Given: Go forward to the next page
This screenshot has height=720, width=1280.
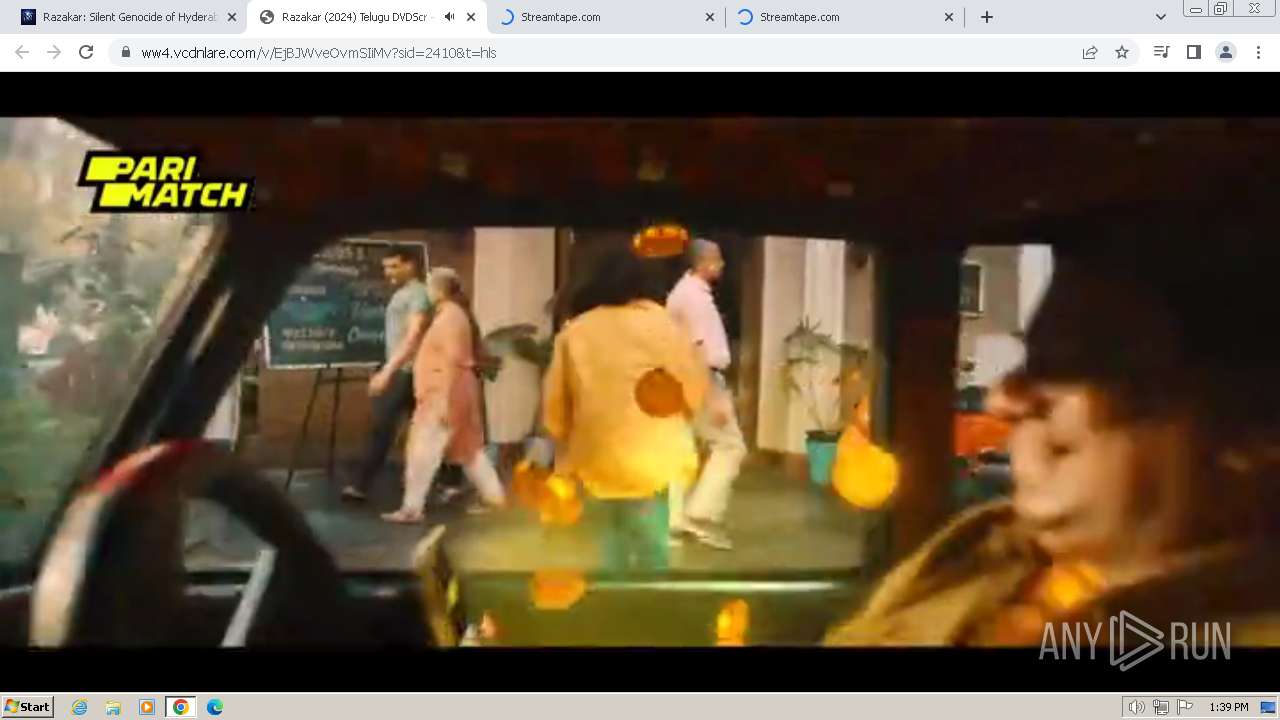Looking at the screenshot, I should tap(54, 52).
